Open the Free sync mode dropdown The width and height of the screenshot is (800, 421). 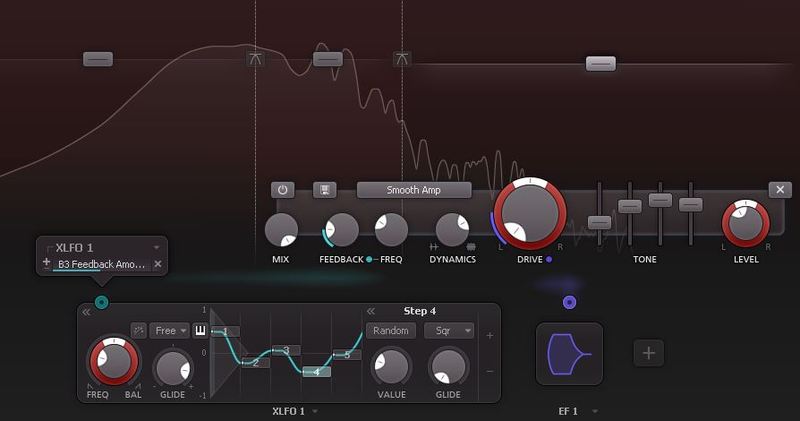click(x=169, y=331)
